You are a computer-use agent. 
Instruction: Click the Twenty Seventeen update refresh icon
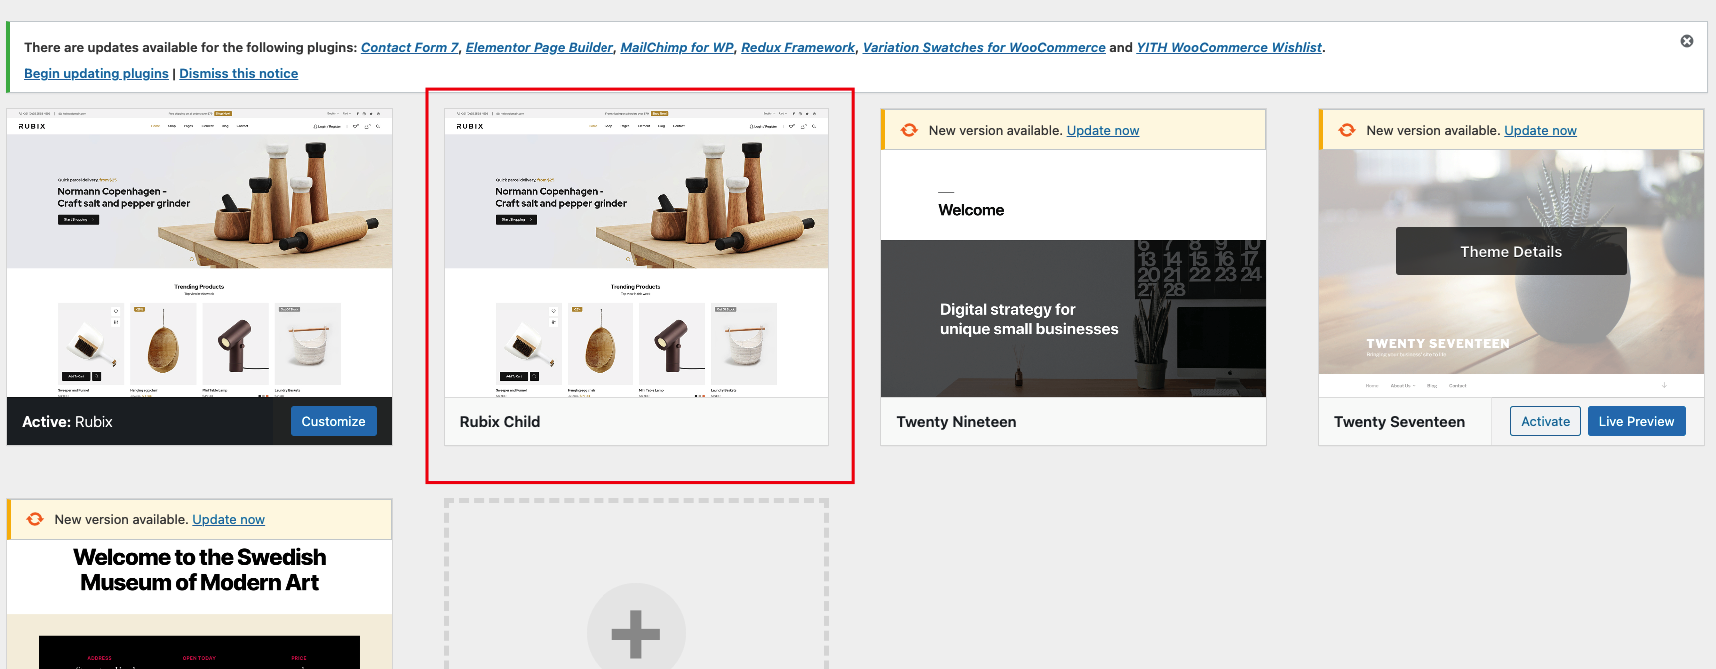pyautogui.click(x=1347, y=130)
